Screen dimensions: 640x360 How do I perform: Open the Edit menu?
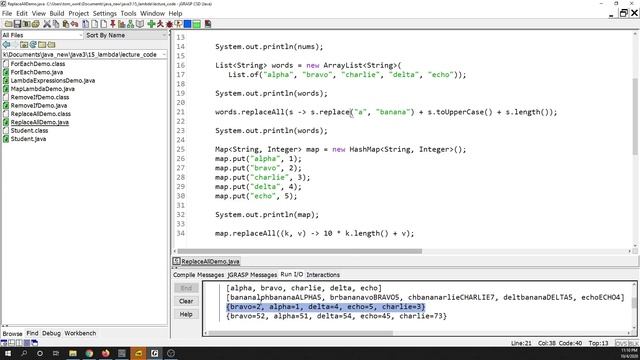(22, 13)
